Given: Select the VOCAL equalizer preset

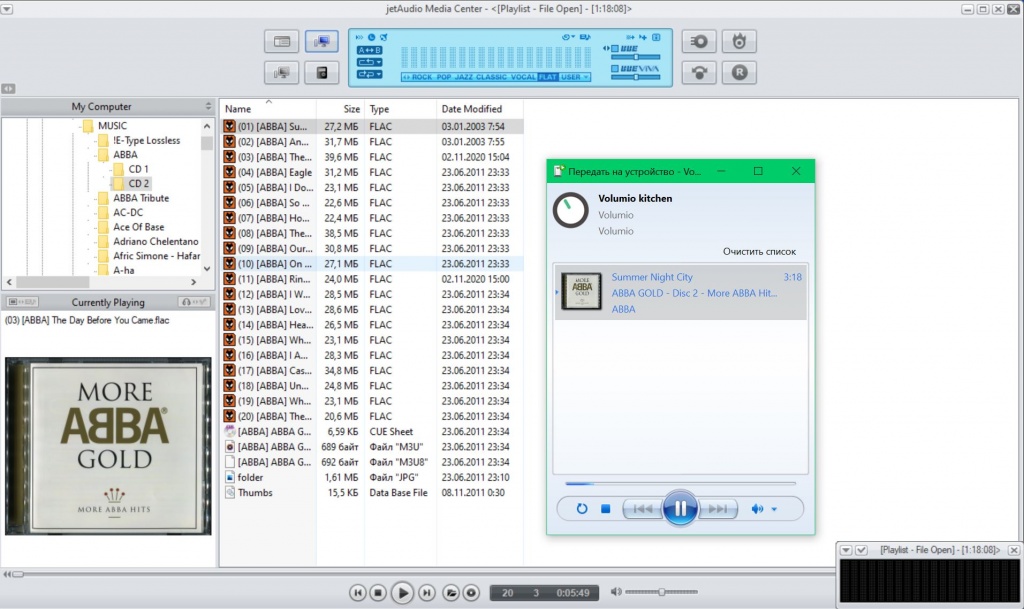Looking at the screenshot, I should (x=523, y=77).
